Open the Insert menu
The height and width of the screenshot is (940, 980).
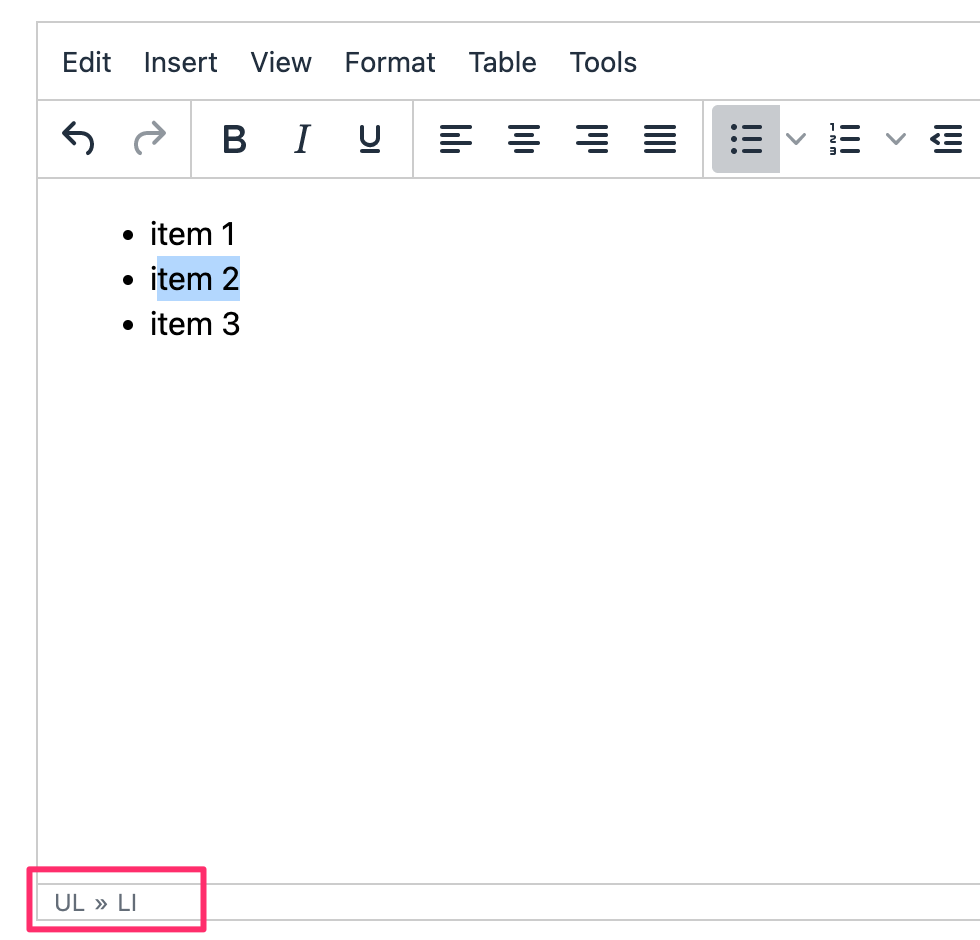click(x=180, y=63)
